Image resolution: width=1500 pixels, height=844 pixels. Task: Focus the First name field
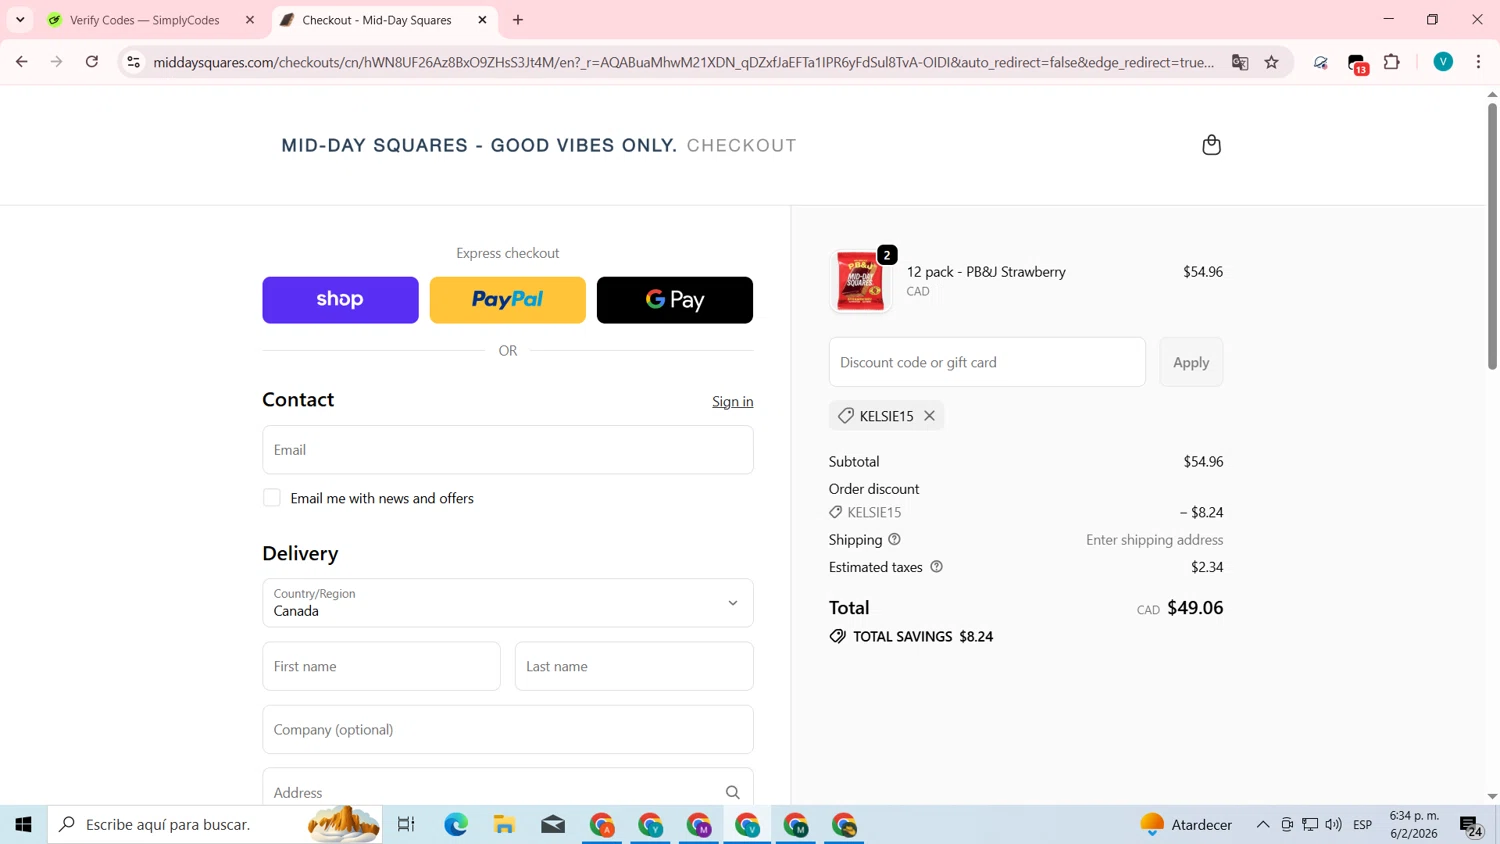click(x=381, y=666)
